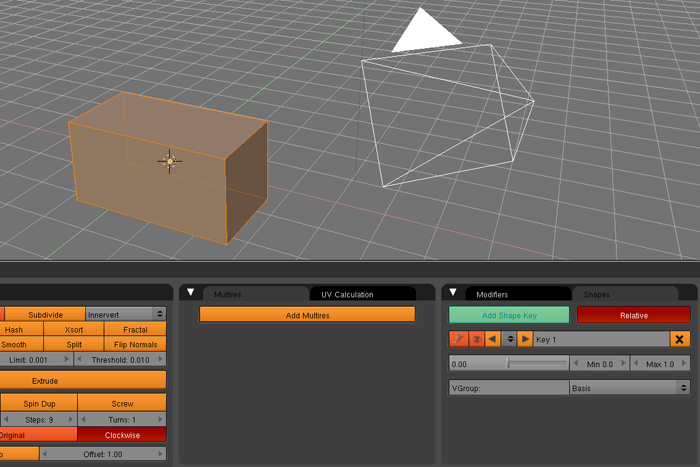Switch to the UV Calculation tab
Screen dimensions: 700x467
click(x=362, y=294)
